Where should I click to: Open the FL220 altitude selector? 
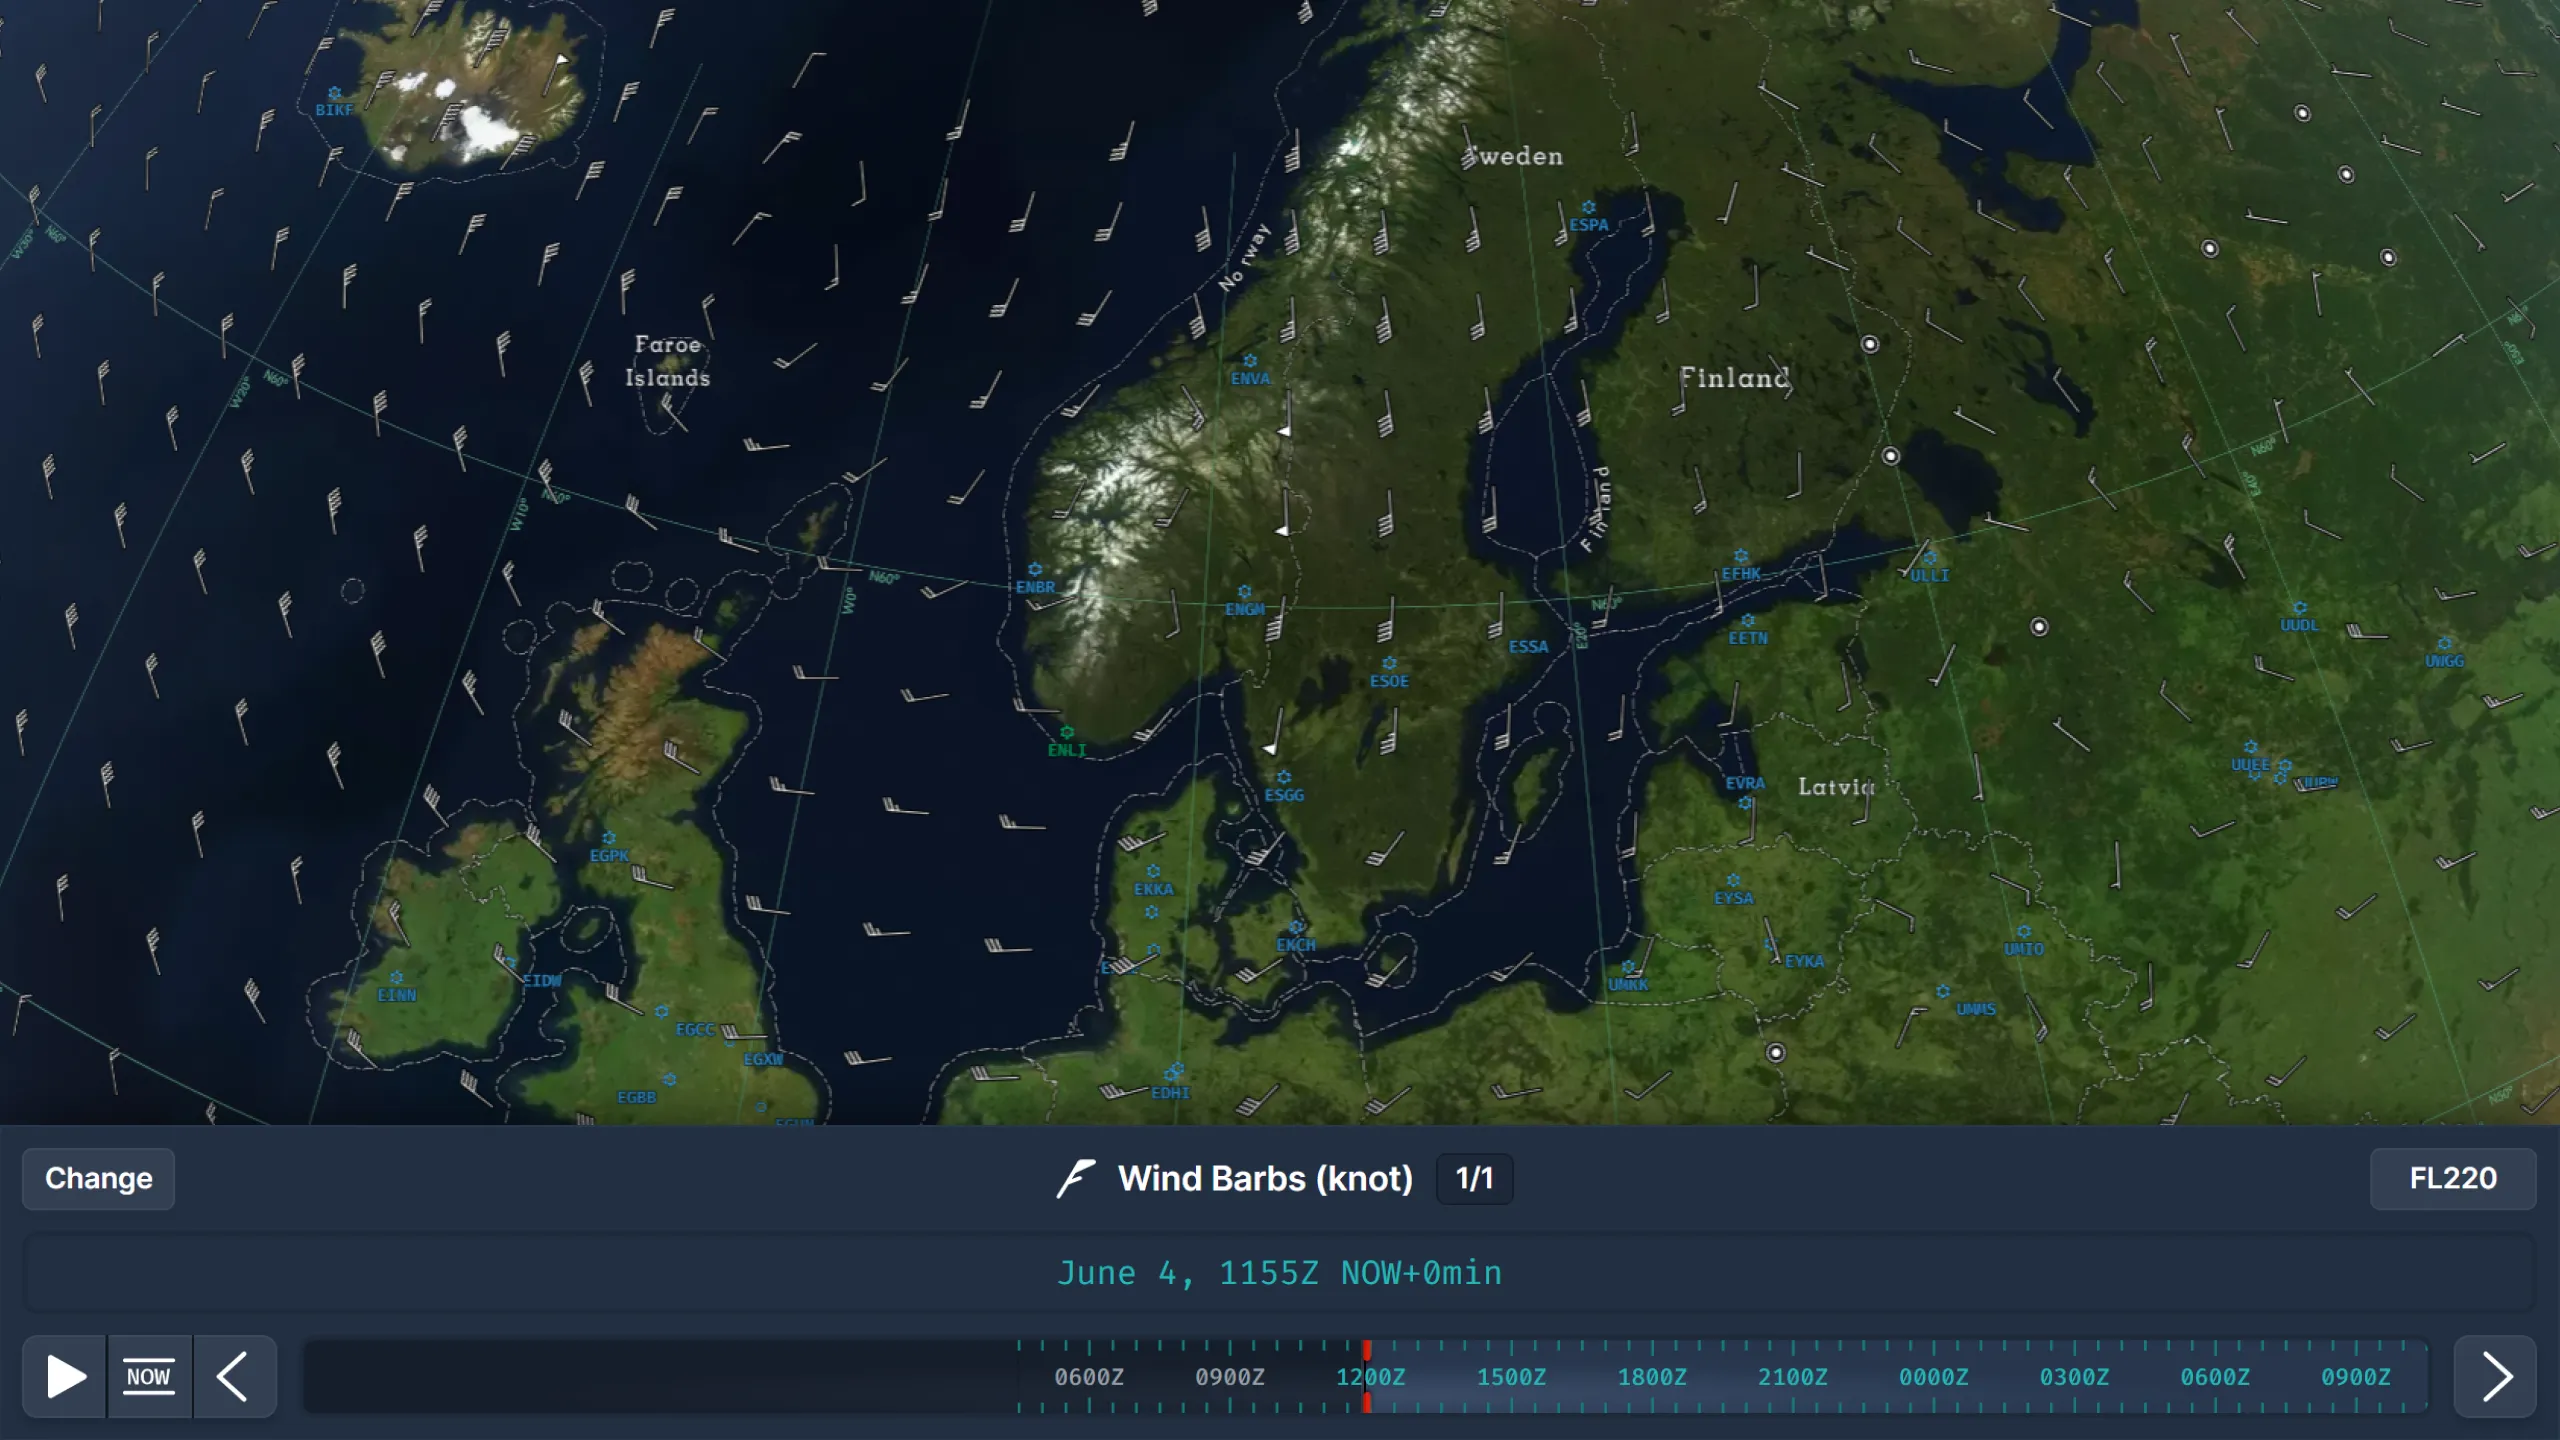(x=2453, y=1178)
